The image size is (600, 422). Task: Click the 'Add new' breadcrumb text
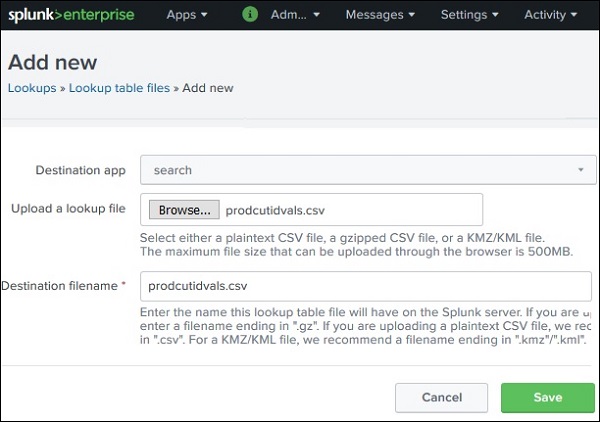(207, 88)
